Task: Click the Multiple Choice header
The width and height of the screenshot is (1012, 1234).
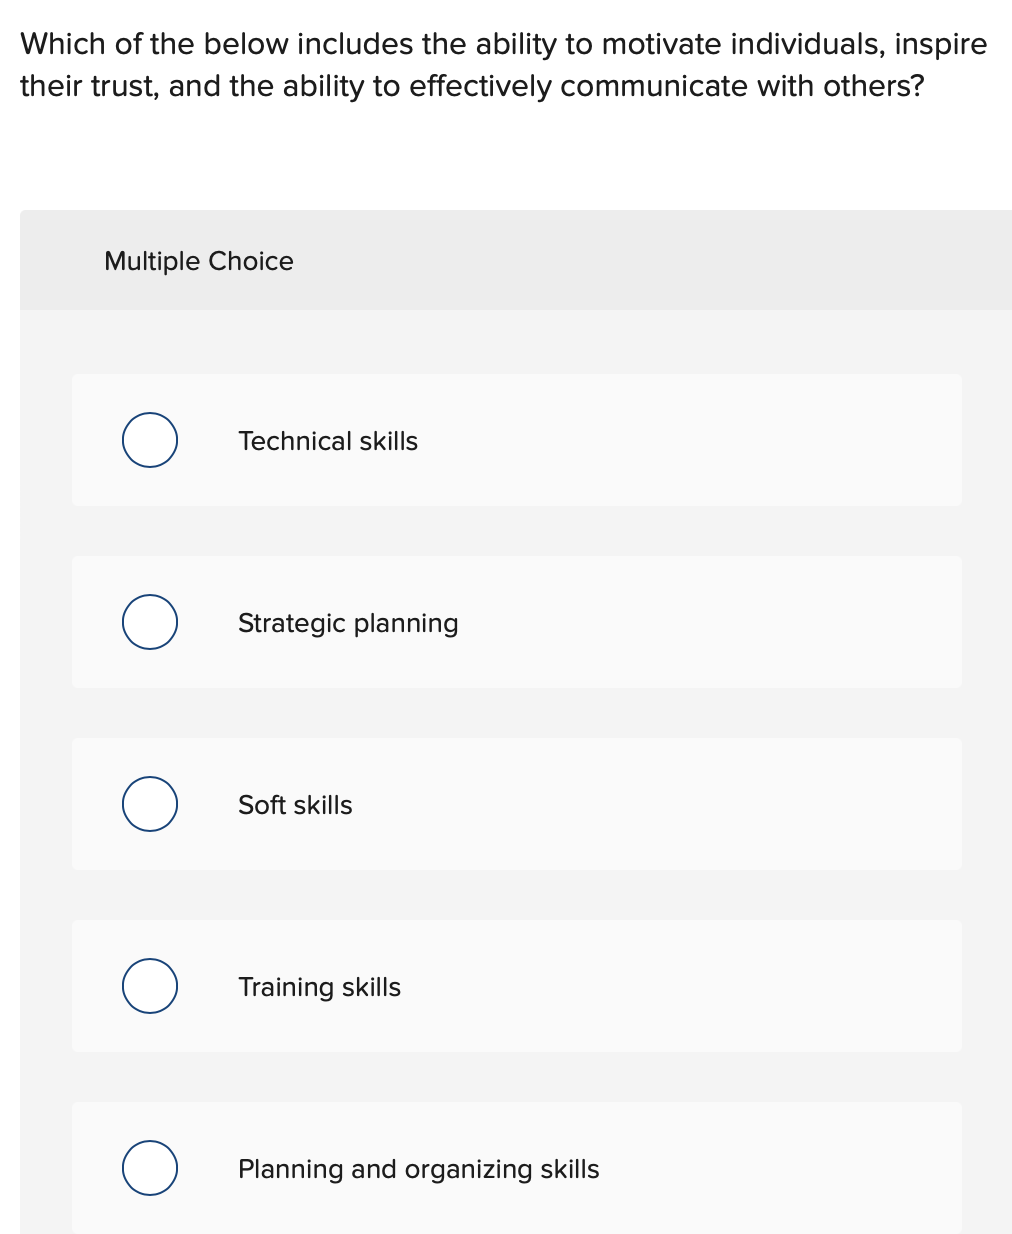Action: 199,260
